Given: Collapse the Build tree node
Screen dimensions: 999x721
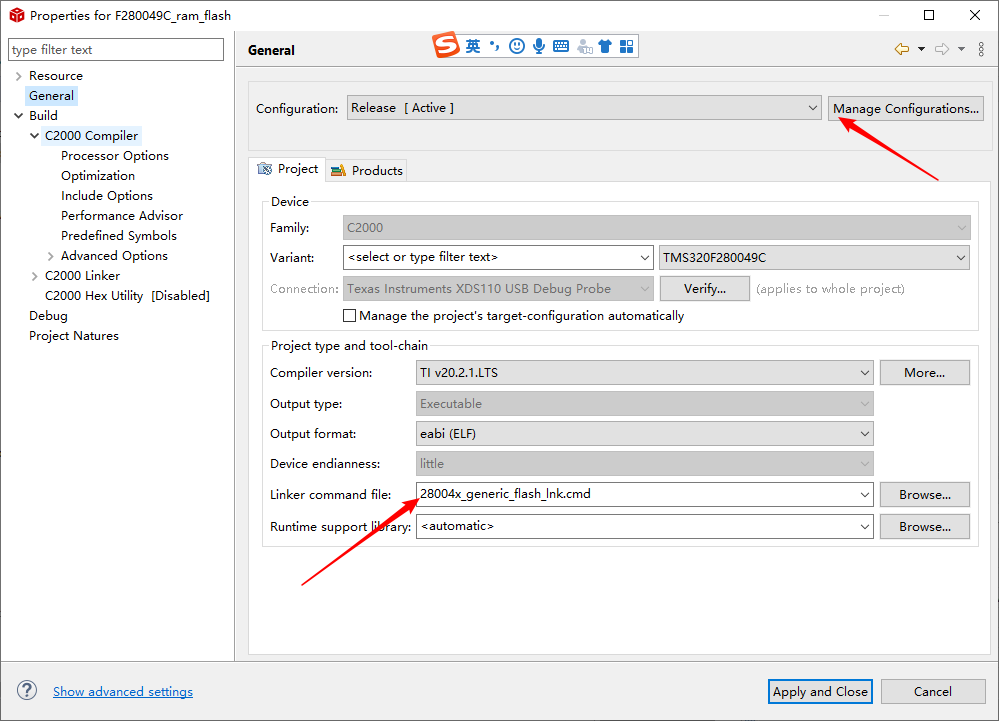Looking at the screenshot, I should (x=18, y=115).
